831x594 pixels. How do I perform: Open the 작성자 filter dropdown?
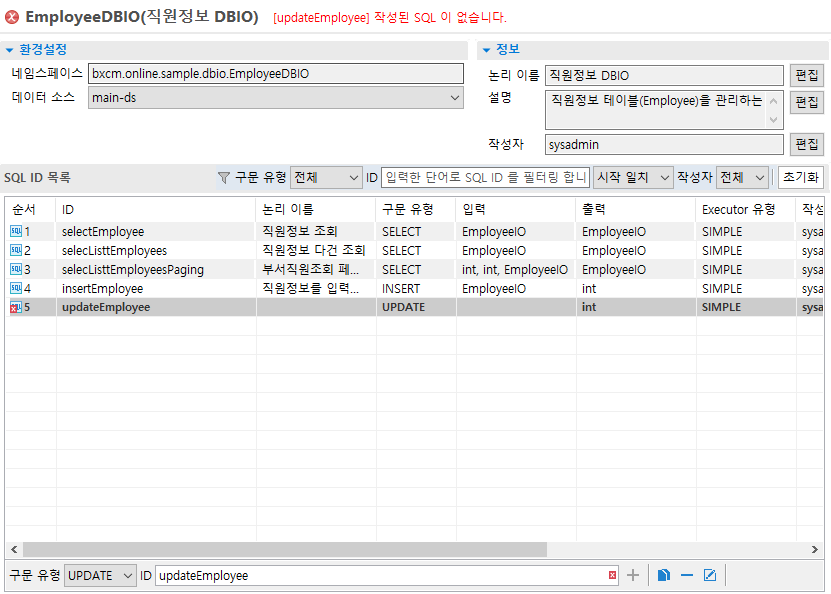tap(743, 177)
